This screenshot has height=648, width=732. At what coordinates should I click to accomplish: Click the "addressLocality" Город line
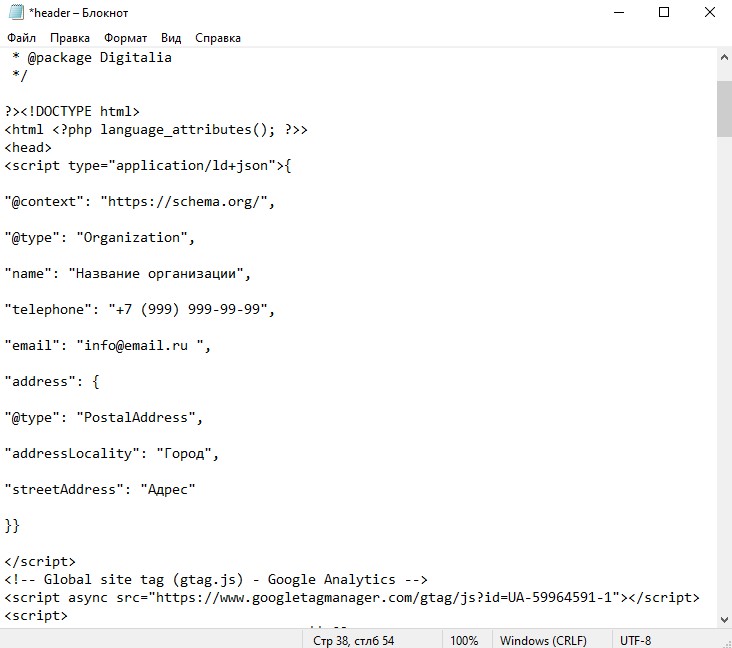[x=112, y=453]
